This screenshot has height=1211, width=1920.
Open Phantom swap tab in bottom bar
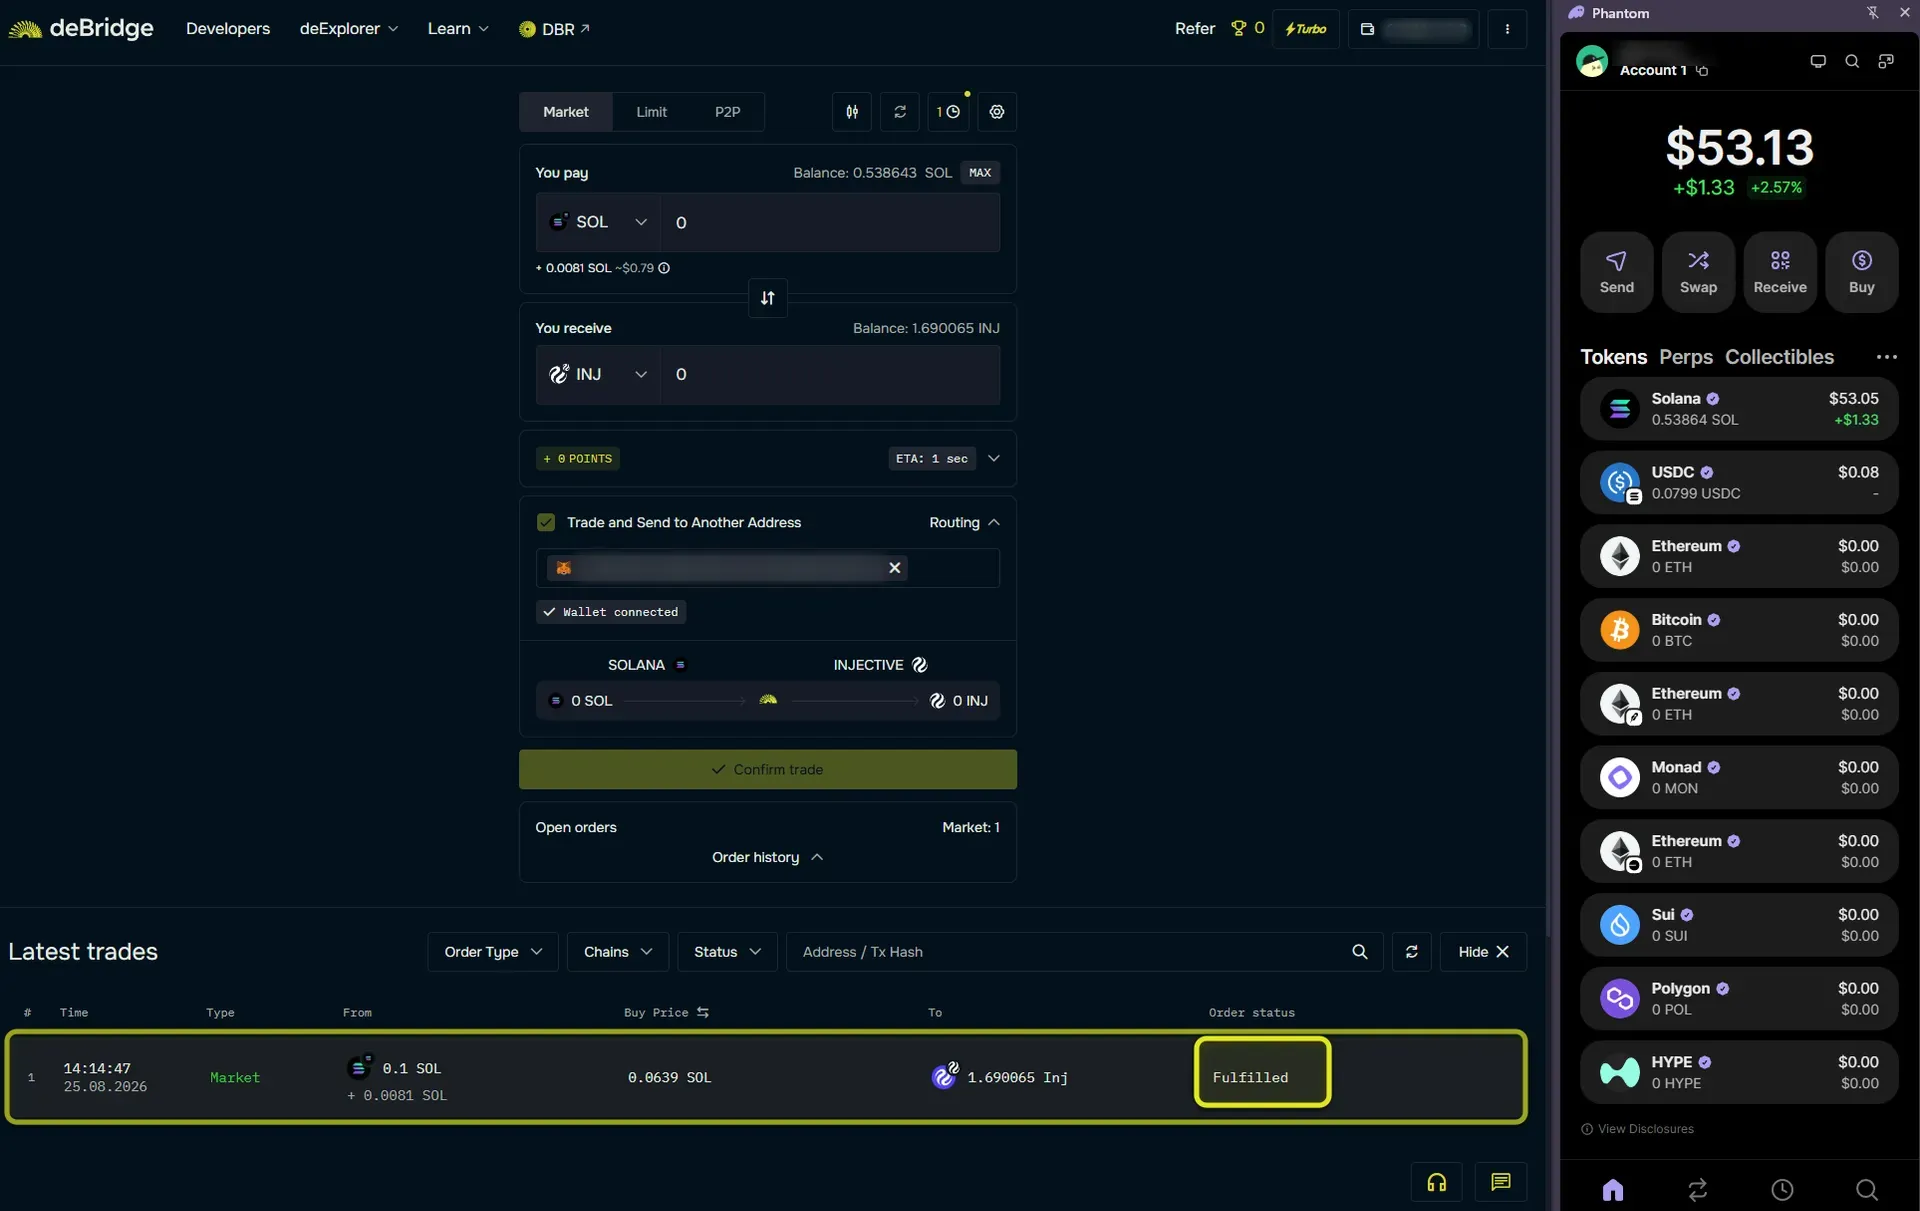[1698, 1189]
